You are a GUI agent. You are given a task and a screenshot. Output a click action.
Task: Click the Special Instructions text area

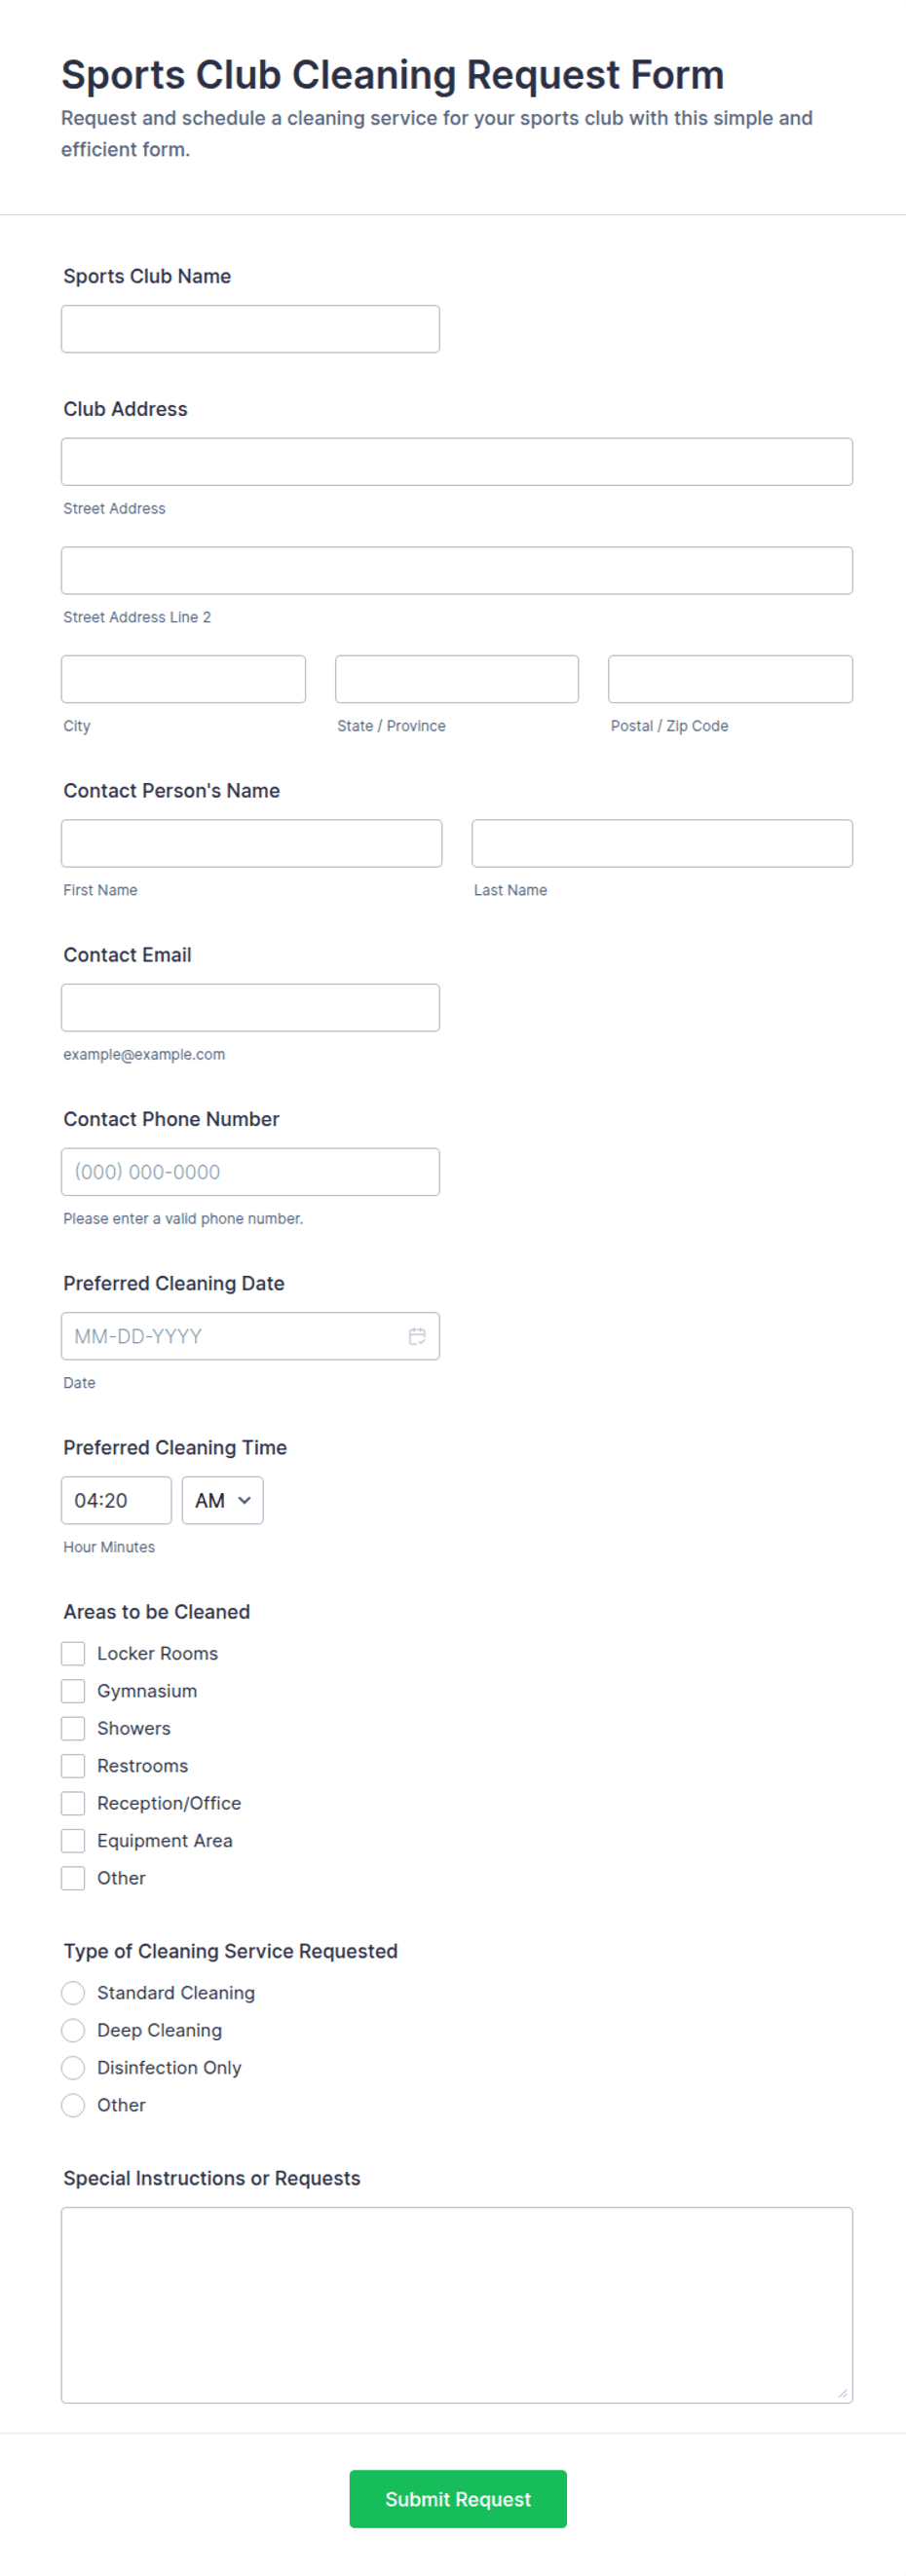(x=457, y=2305)
